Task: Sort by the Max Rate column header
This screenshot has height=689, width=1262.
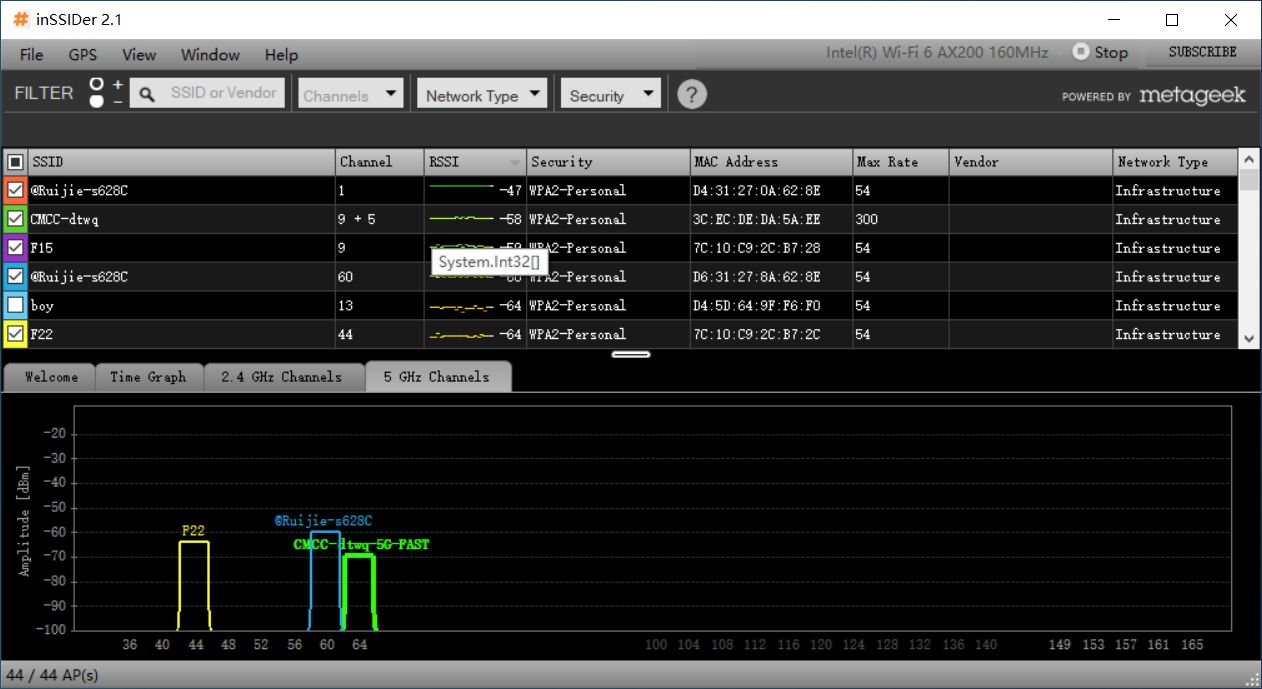Action: (x=900, y=162)
